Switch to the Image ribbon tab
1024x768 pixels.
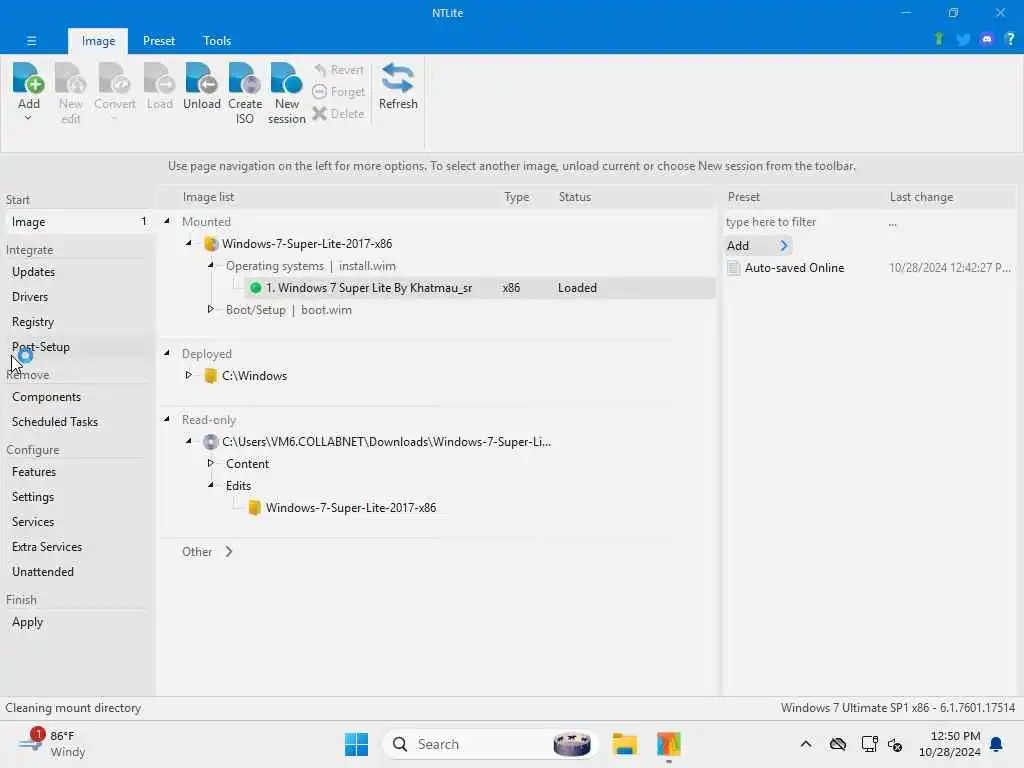click(x=98, y=40)
